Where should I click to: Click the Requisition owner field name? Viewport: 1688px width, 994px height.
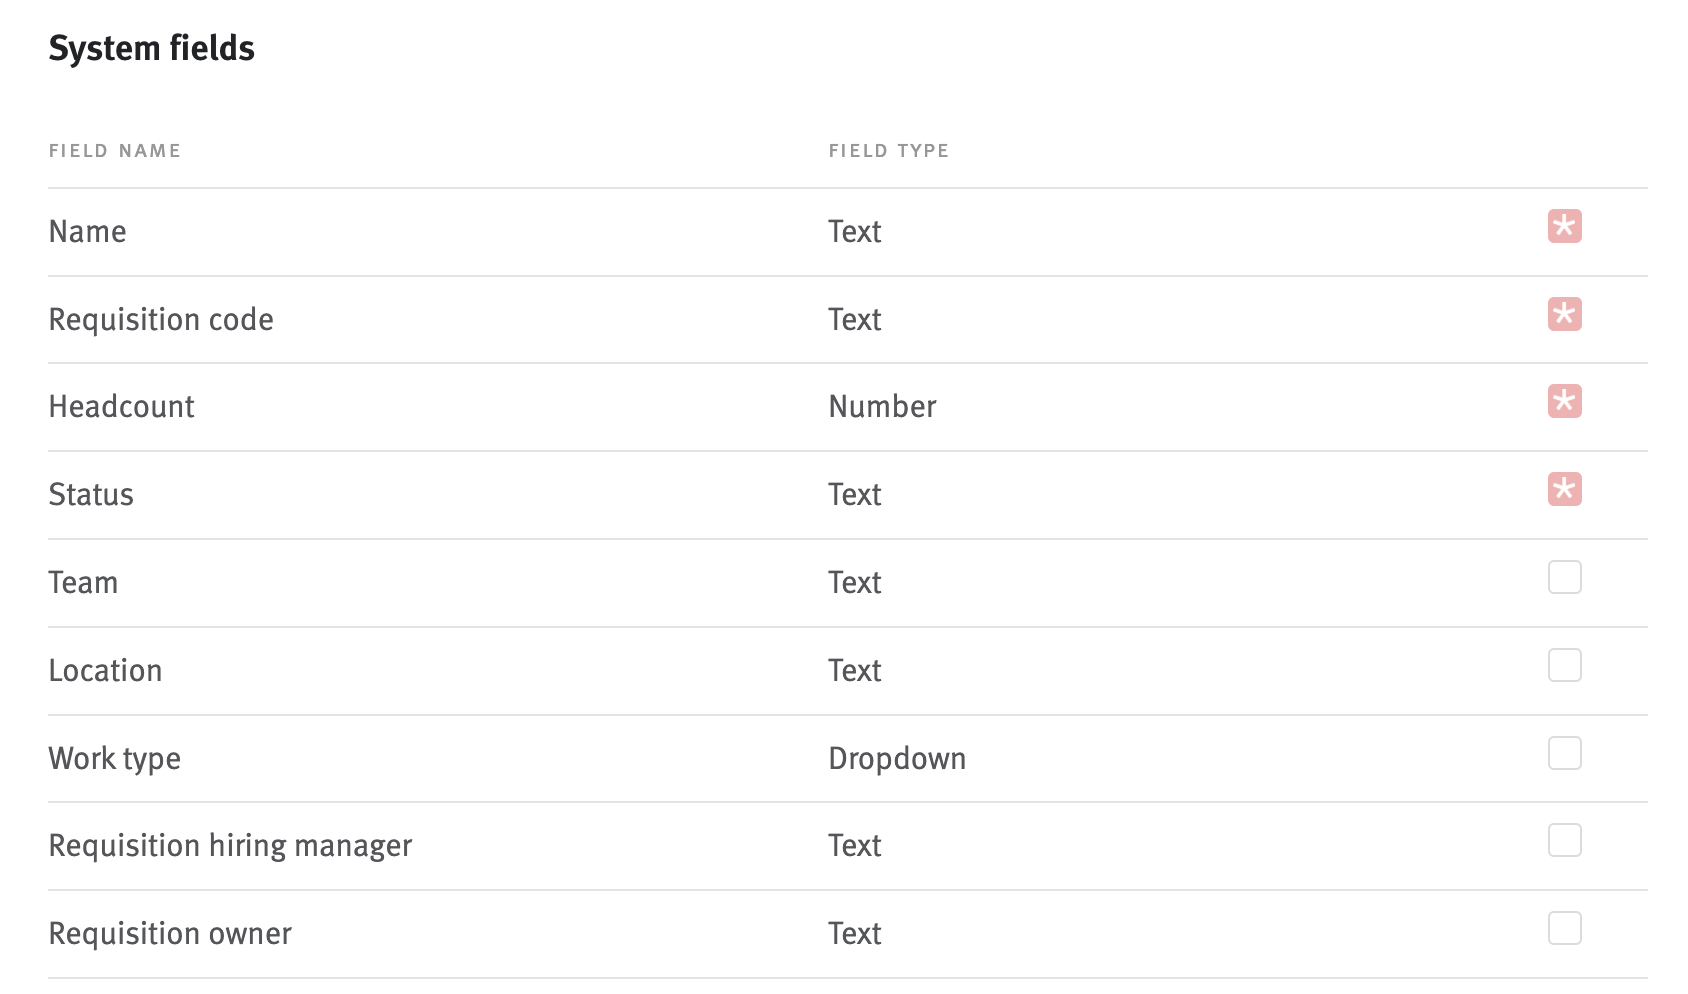(170, 933)
